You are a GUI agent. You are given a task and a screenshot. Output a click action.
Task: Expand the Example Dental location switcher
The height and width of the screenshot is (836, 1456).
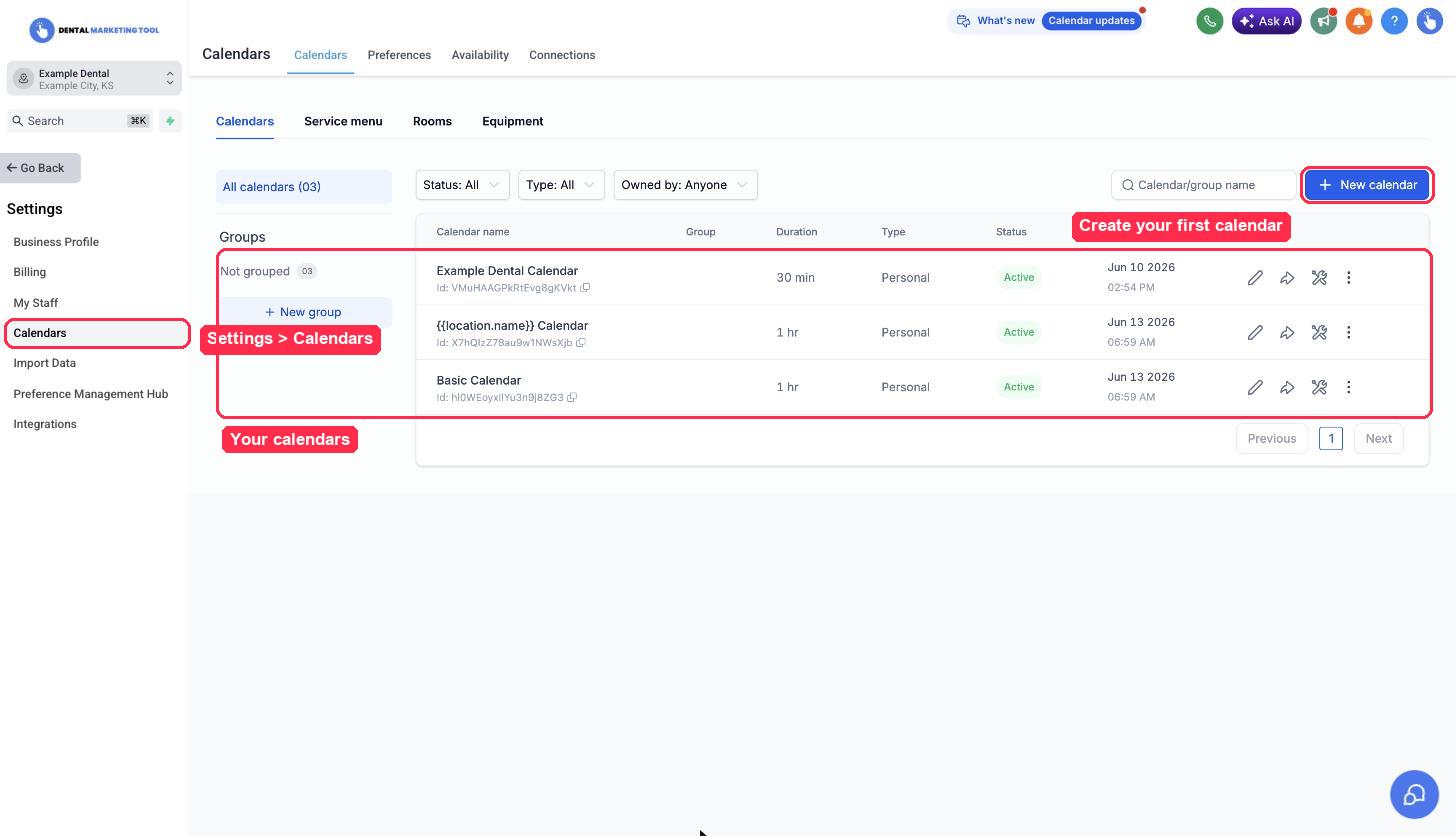coord(94,78)
